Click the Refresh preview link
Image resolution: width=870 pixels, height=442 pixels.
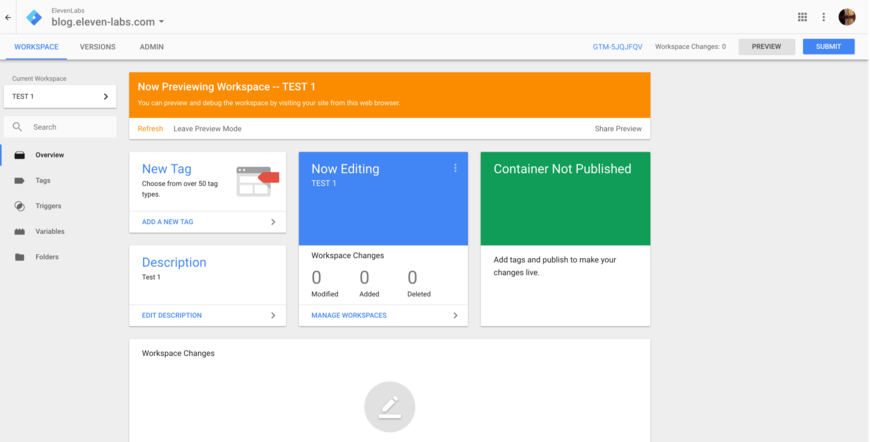[x=150, y=129]
